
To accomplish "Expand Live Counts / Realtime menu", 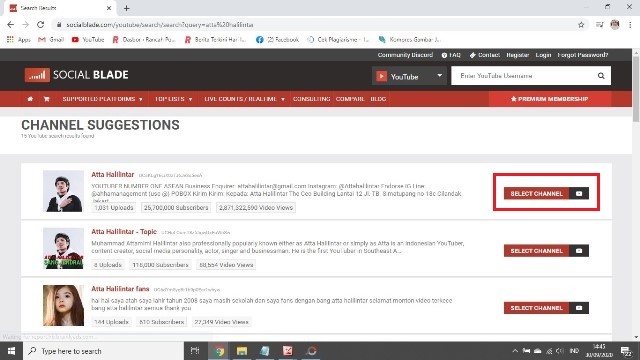I will coord(244,99).
